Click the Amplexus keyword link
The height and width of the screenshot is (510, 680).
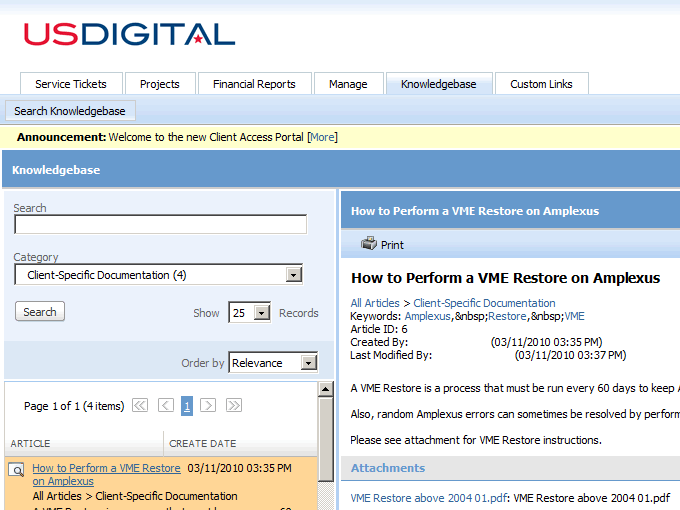tap(428, 316)
